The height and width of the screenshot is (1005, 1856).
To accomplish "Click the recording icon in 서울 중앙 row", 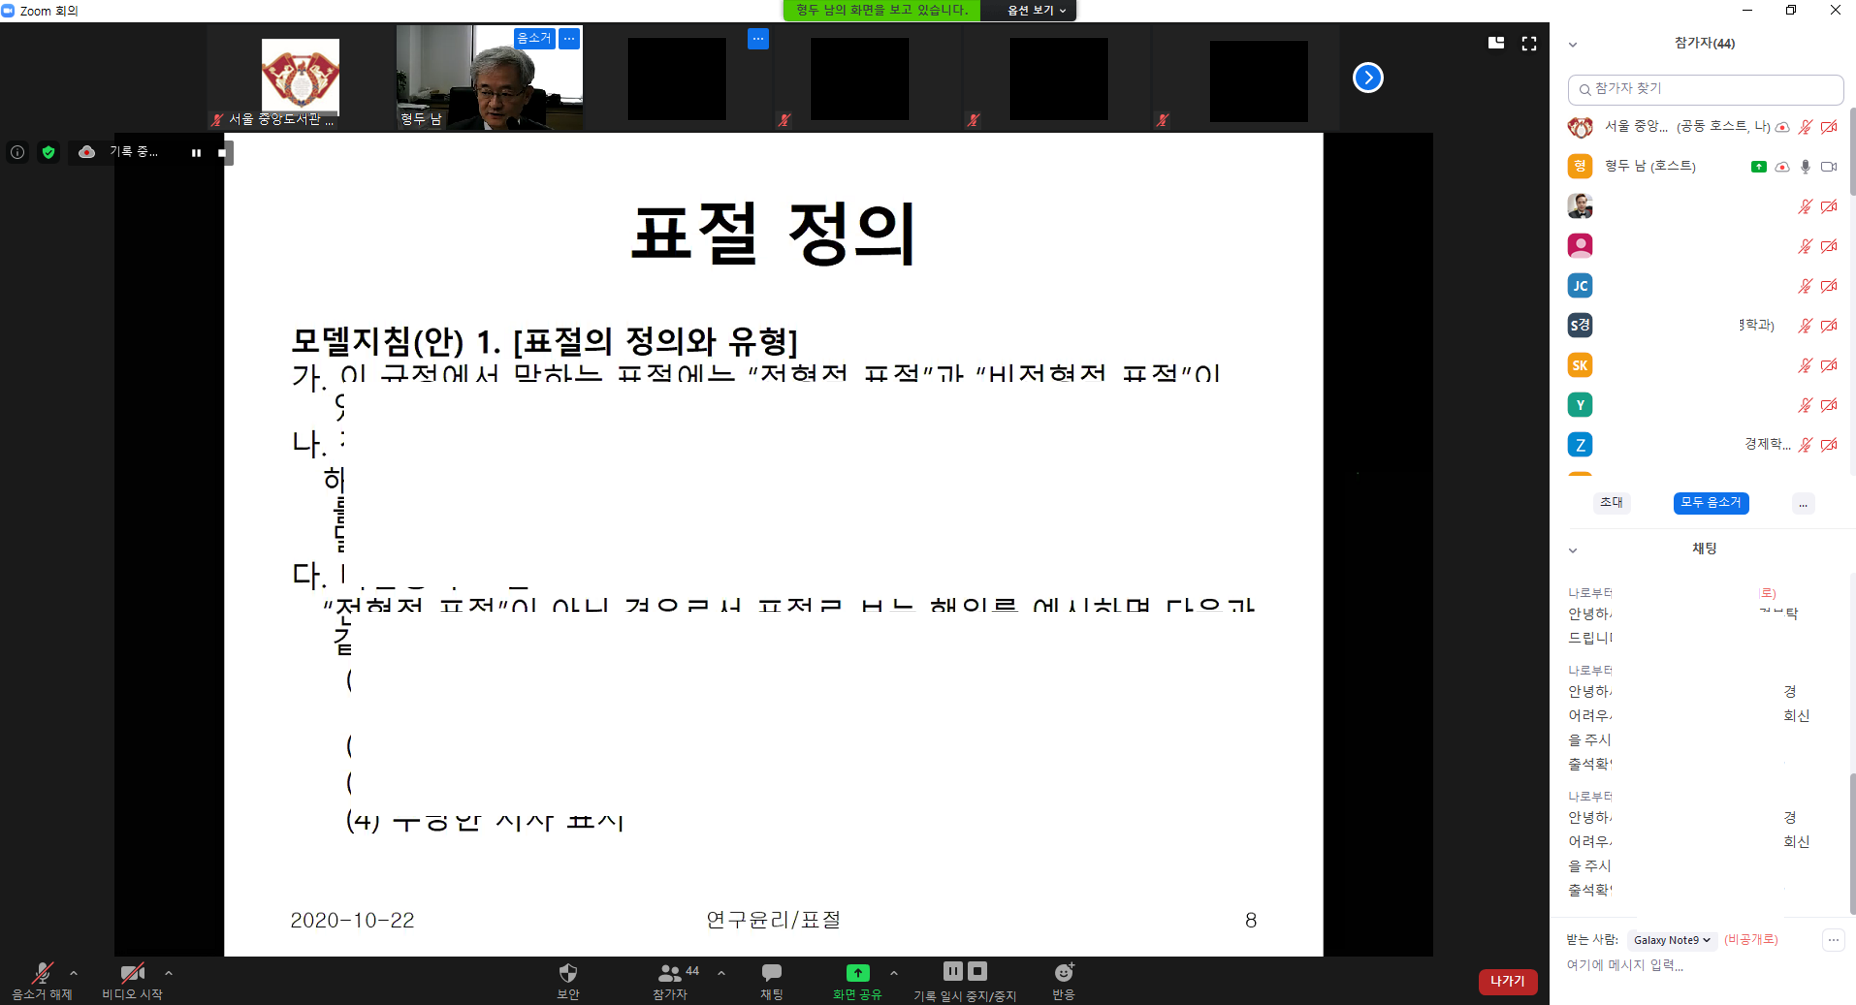I will pyautogui.click(x=1782, y=127).
